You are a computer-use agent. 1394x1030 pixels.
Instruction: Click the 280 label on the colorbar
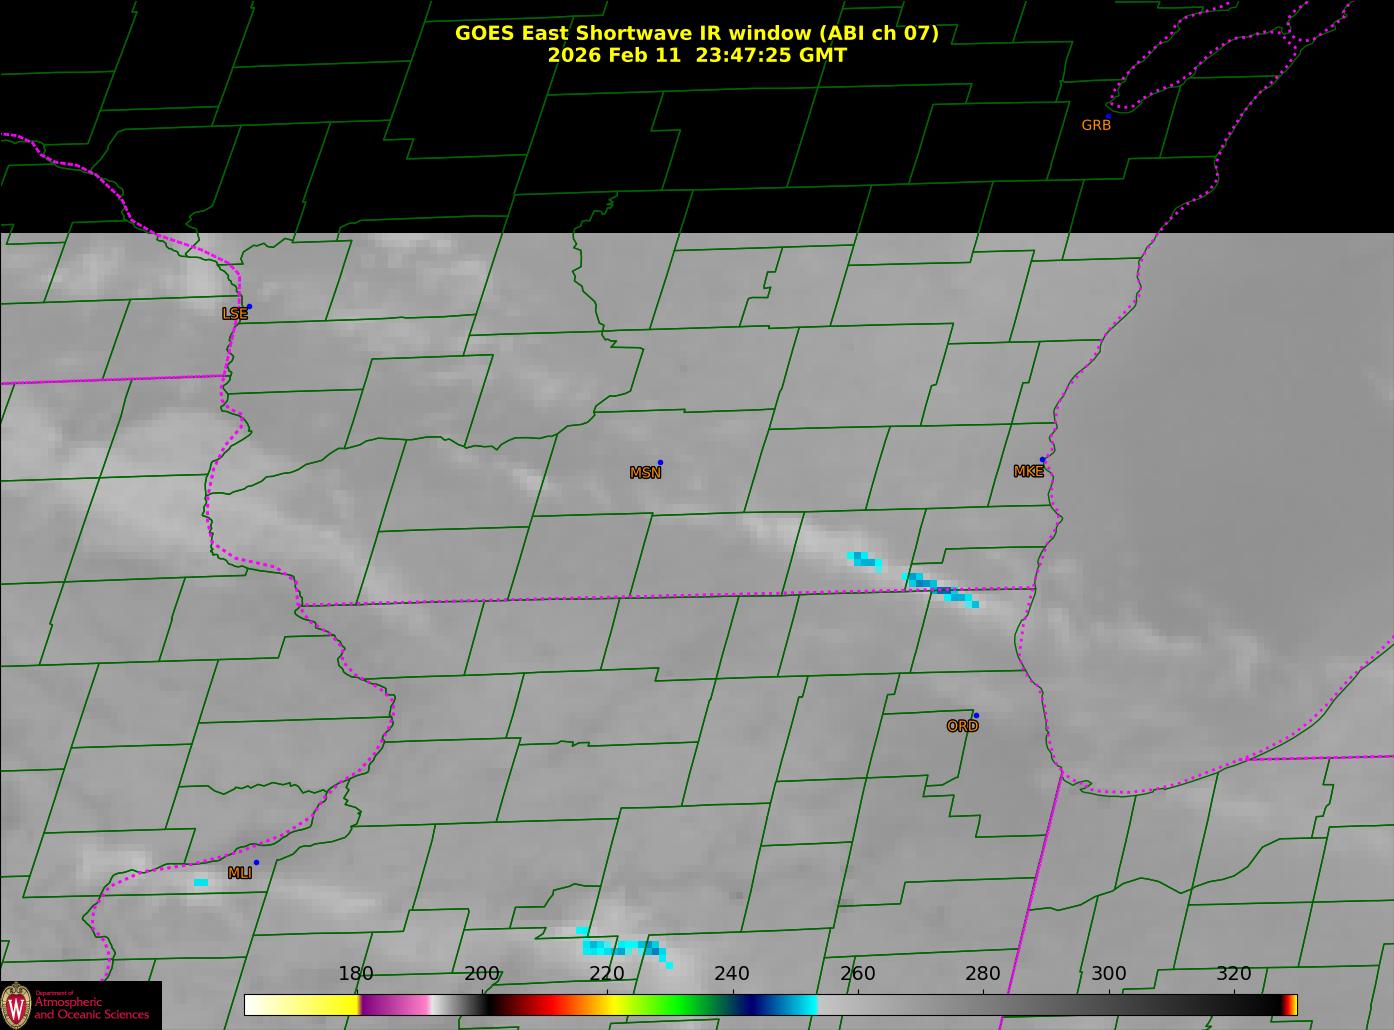pos(983,974)
